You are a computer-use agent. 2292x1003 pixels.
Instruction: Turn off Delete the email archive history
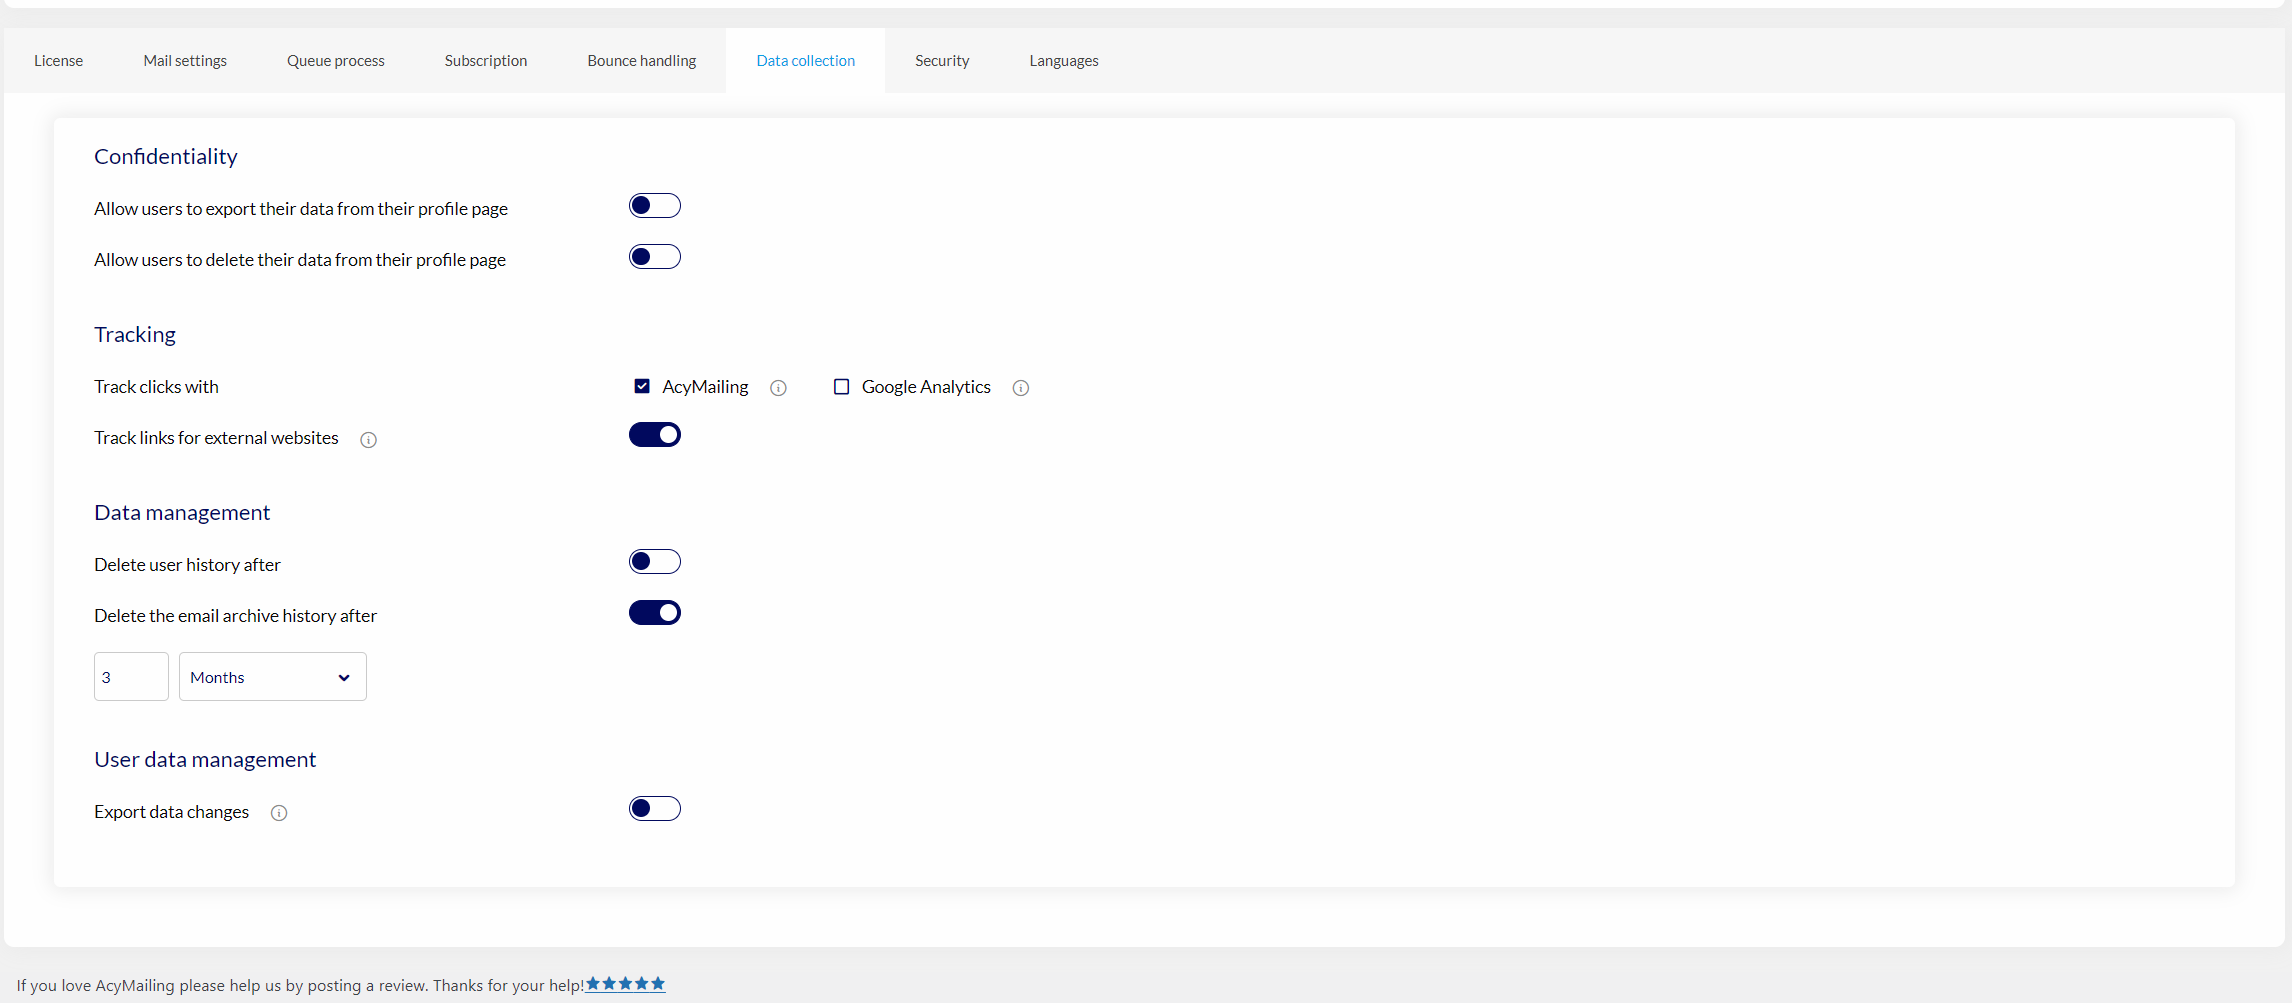tap(655, 613)
